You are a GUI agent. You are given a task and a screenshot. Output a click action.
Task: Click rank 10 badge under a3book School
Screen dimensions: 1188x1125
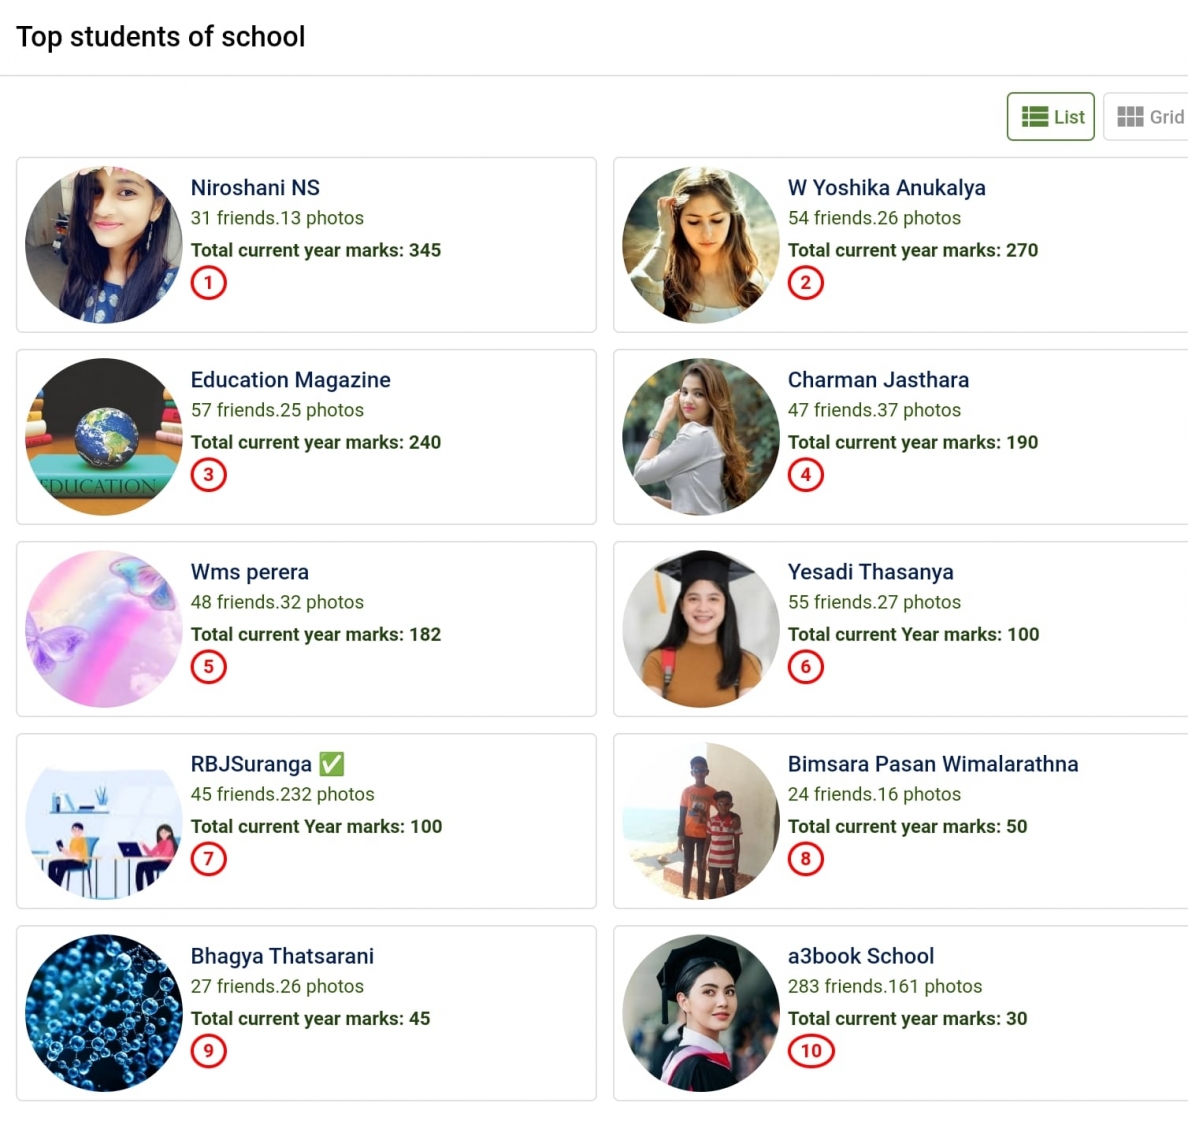point(811,1051)
